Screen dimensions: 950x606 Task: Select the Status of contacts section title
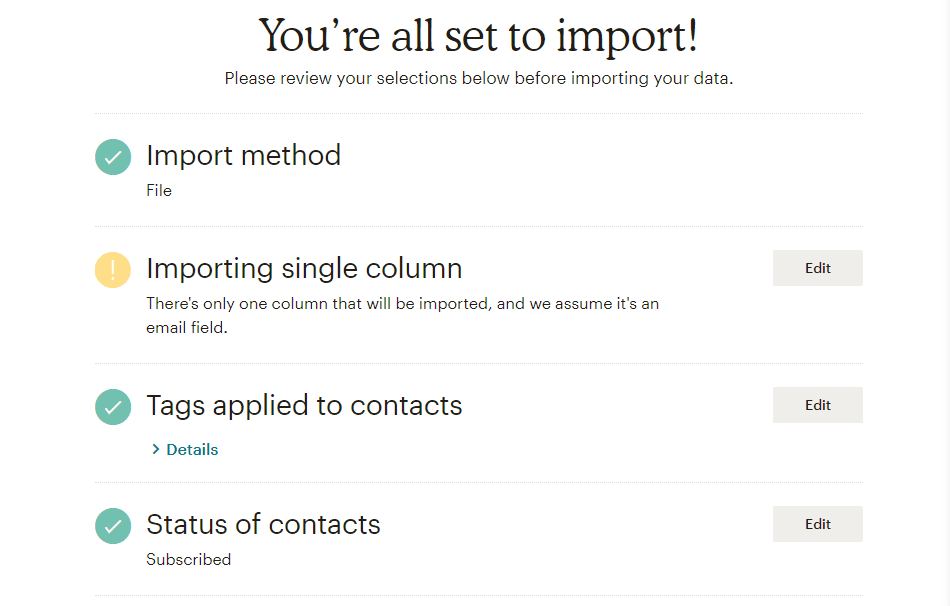(x=263, y=524)
